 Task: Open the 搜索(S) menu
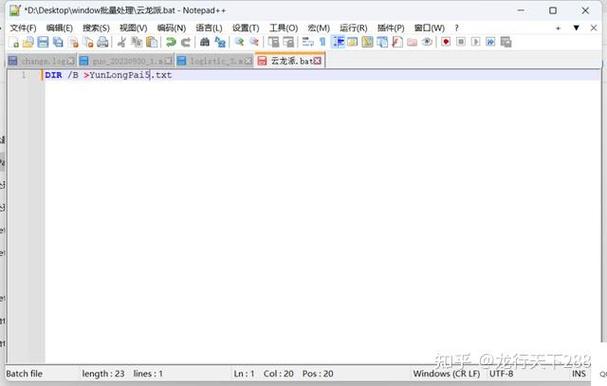click(x=96, y=28)
